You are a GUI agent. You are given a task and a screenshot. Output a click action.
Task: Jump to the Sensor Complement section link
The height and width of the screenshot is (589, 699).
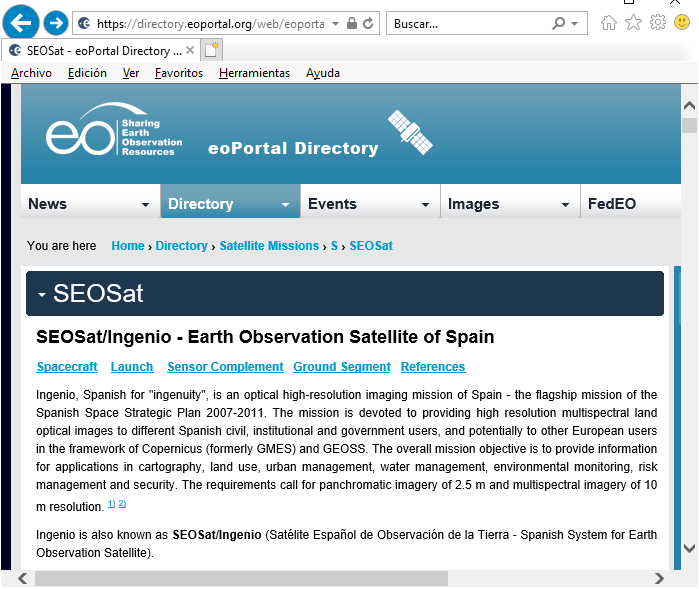tap(225, 367)
